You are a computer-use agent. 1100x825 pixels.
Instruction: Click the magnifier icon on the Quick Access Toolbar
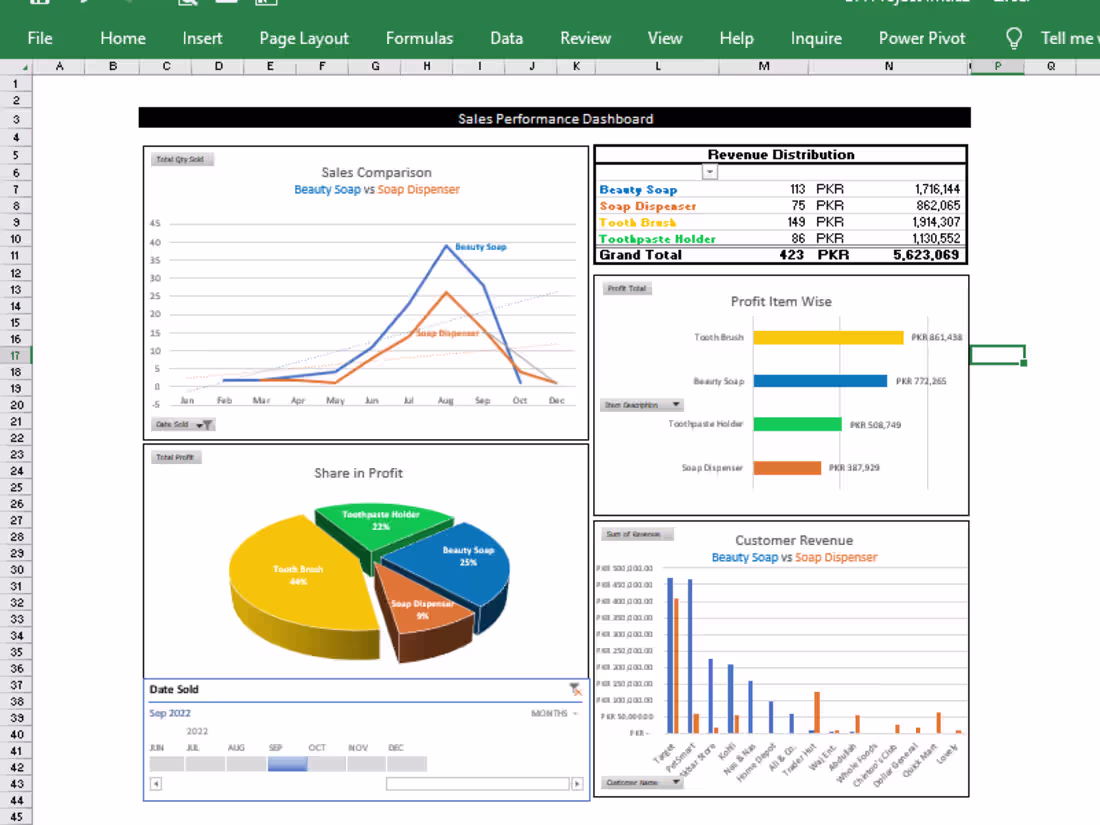[x=187, y=3]
